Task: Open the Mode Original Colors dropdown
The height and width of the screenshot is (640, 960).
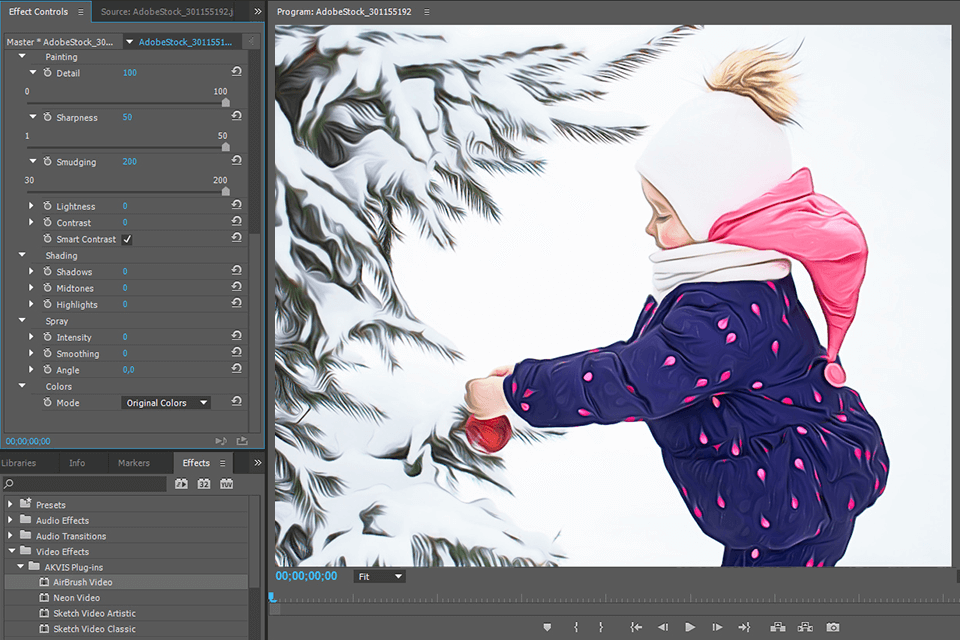Action: coord(166,403)
